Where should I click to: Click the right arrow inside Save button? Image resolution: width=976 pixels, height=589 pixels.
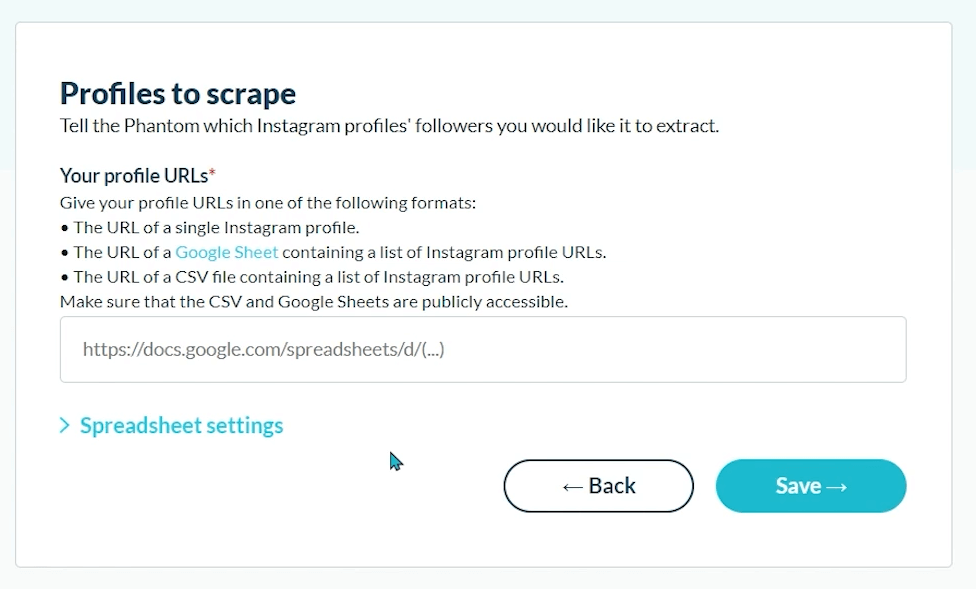pos(837,487)
